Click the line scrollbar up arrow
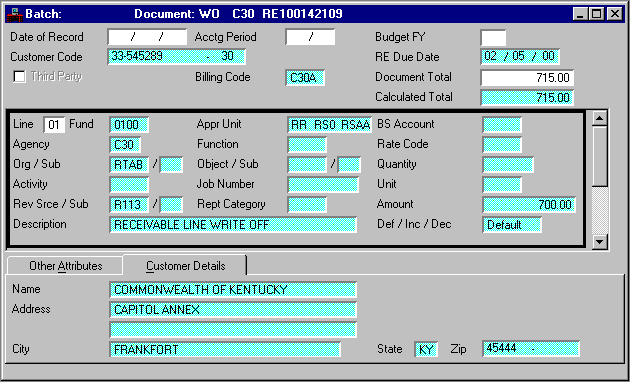The width and height of the screenshot is (630, 382). tap(600, 118)
